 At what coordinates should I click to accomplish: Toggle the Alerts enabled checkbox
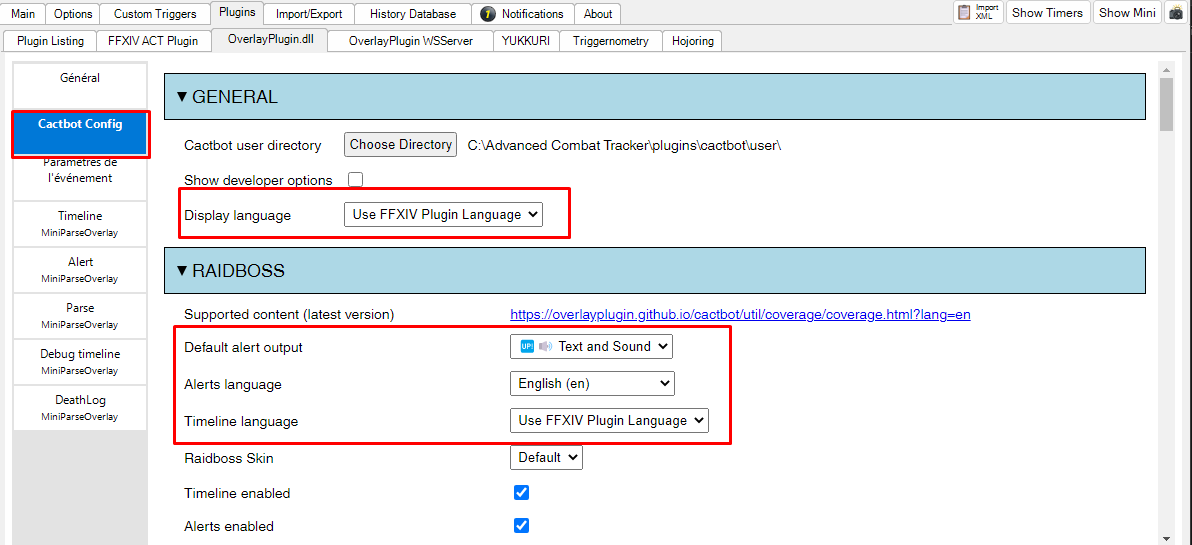[x=521, y=526]
